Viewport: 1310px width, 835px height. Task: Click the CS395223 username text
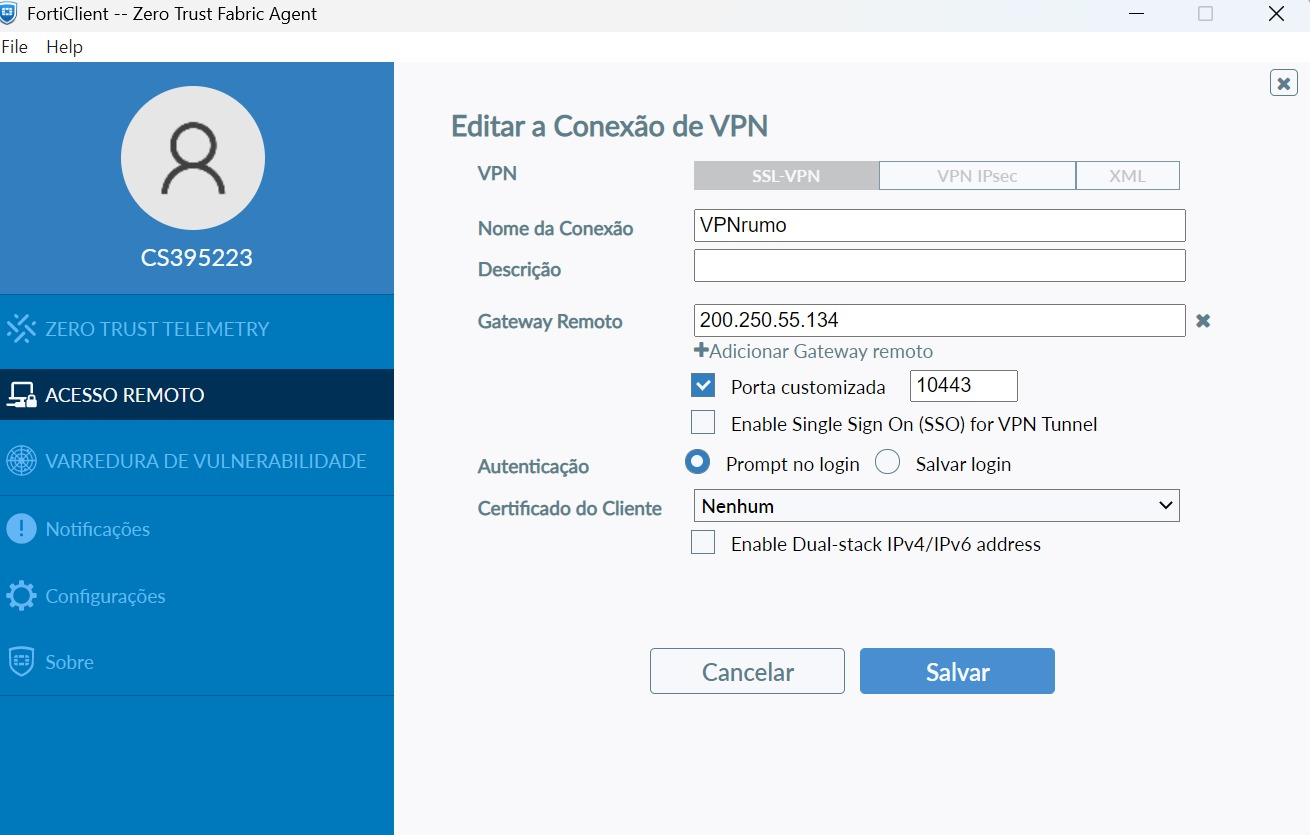(x=196, y=258)
